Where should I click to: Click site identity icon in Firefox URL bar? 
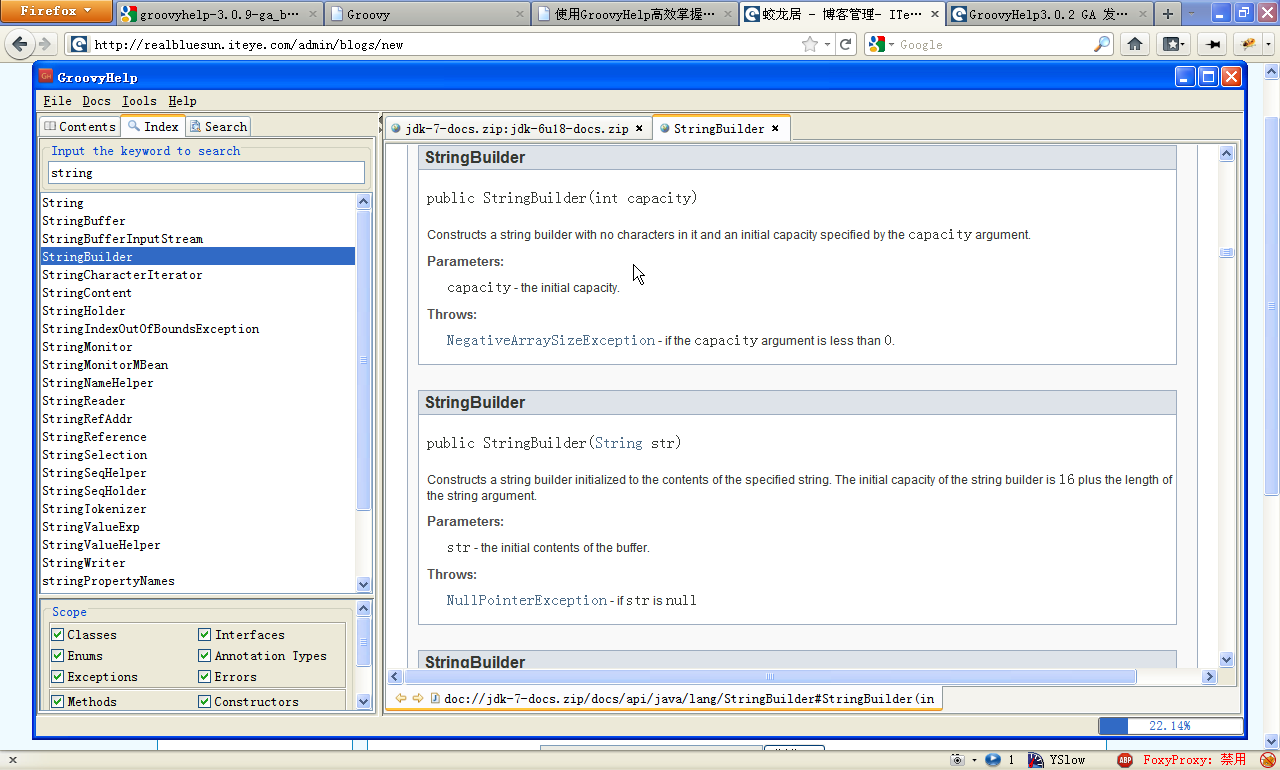(79, 44)
